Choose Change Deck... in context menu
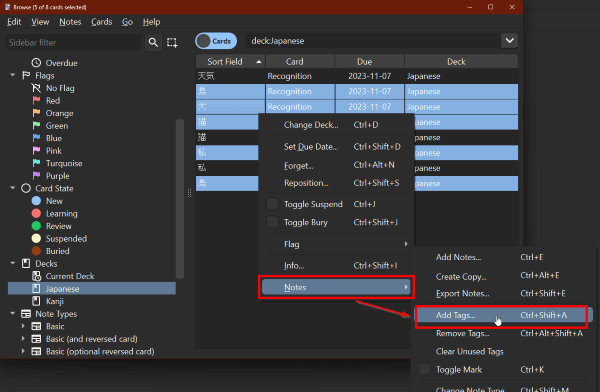The image size is (600, 392). 336,125
